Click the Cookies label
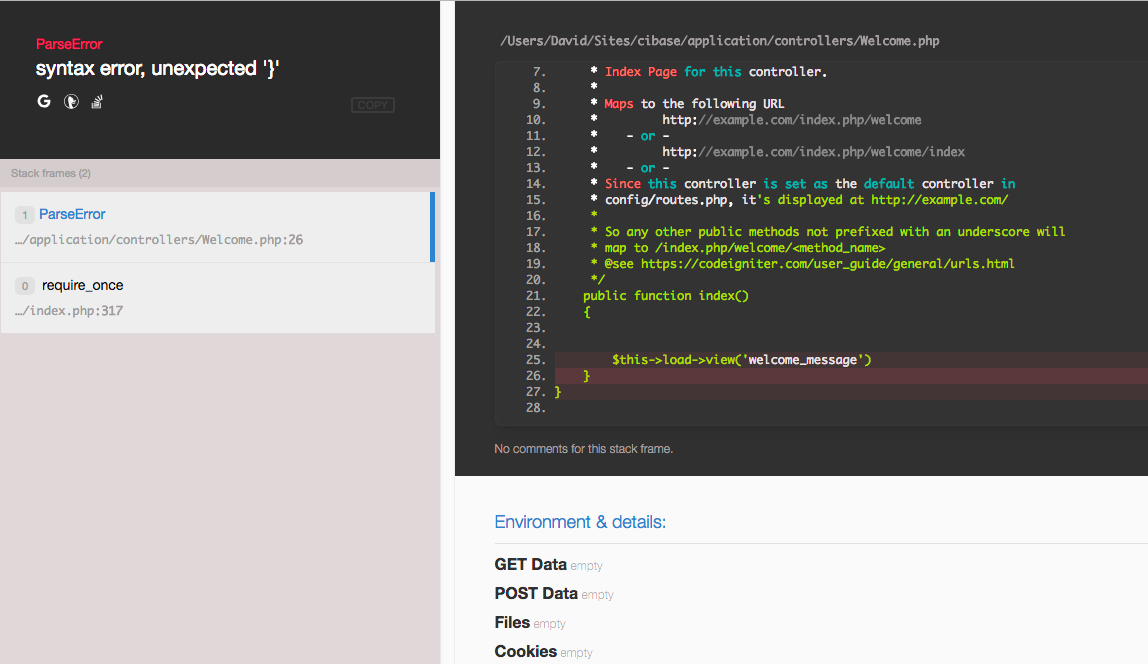The height and width of the screenshot is (664, 1148). click(x=526, y=652)
